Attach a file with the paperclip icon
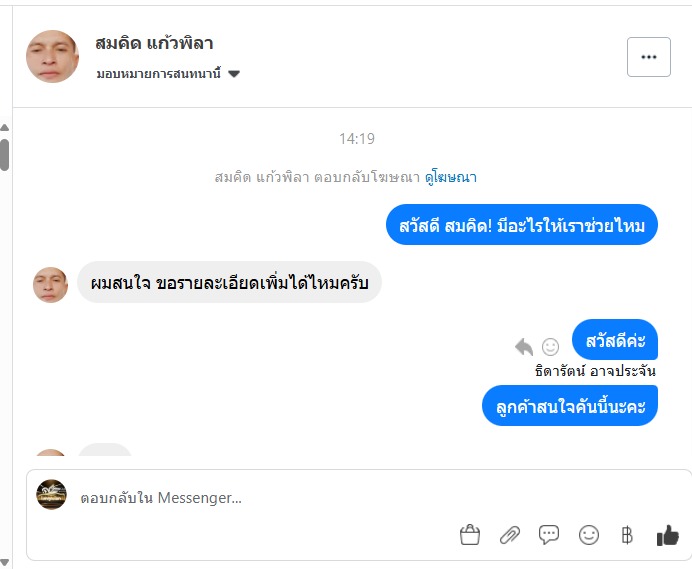692x569 pixels. click(x=510, y=535)
